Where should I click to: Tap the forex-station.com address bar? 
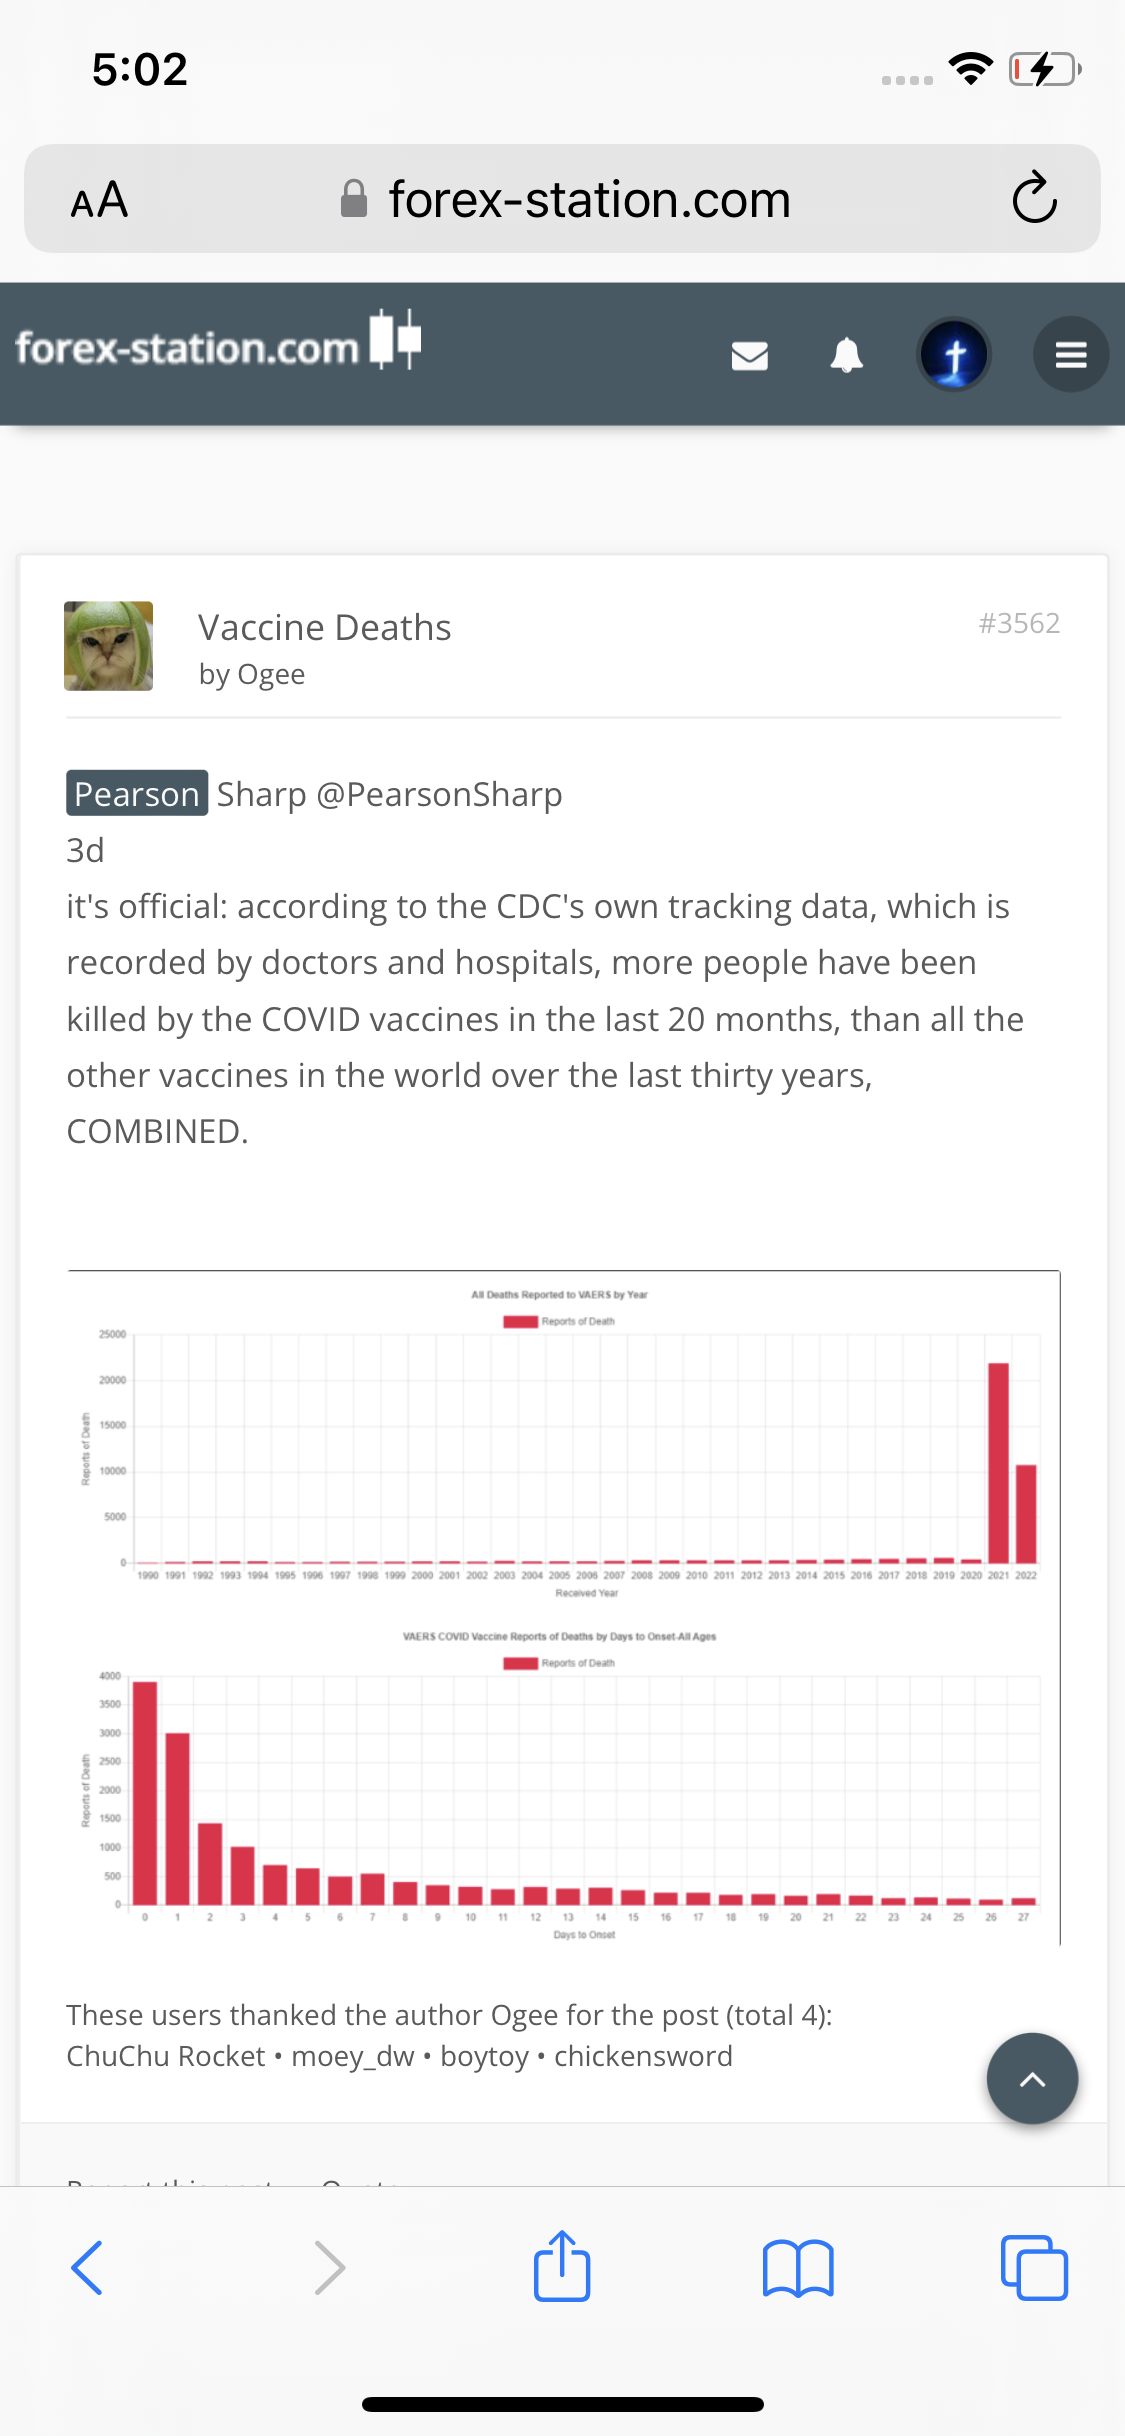click(x=588, y=200)
